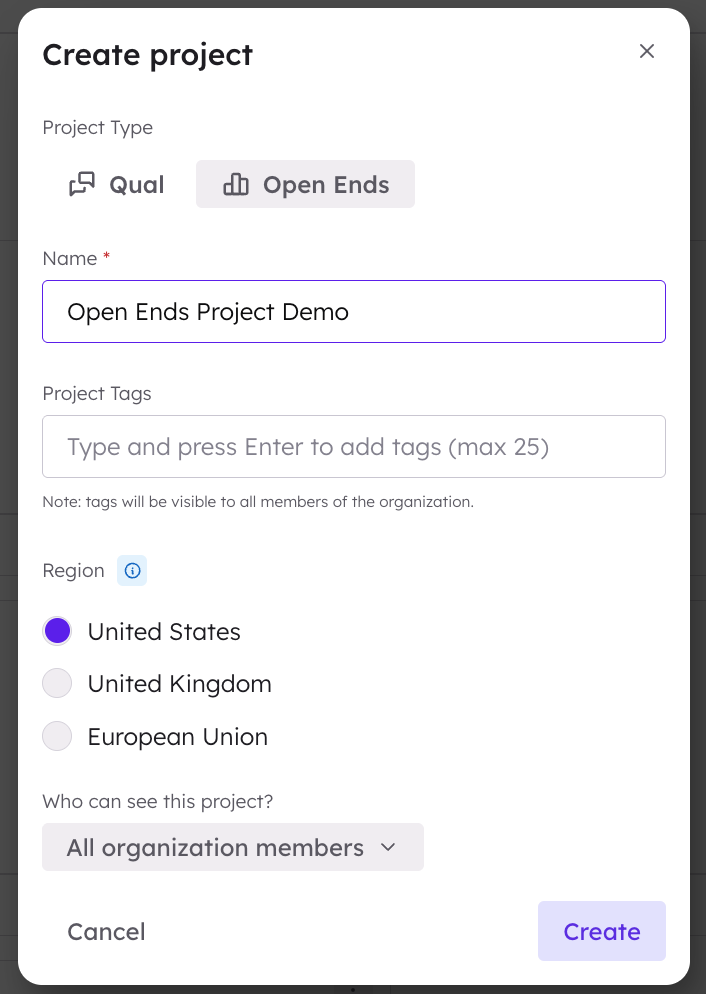Click the European Union label text
706x994 pixels.
(177, 737)
